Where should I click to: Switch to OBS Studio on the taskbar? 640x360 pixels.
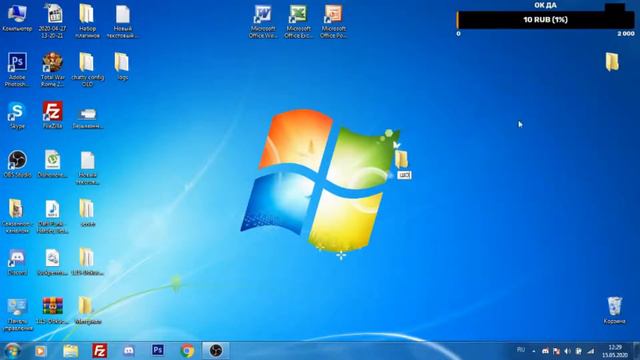click(x=216, y=351)
